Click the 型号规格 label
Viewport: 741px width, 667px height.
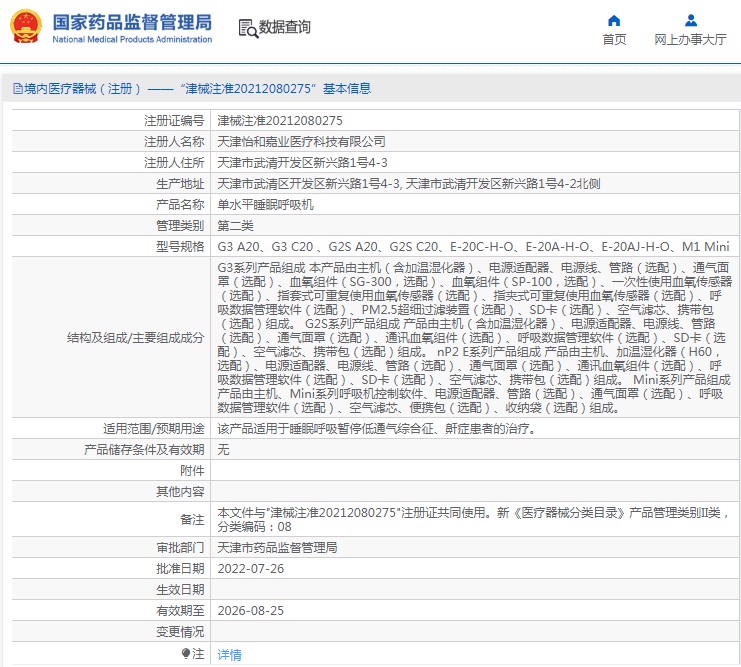point(180,246)
